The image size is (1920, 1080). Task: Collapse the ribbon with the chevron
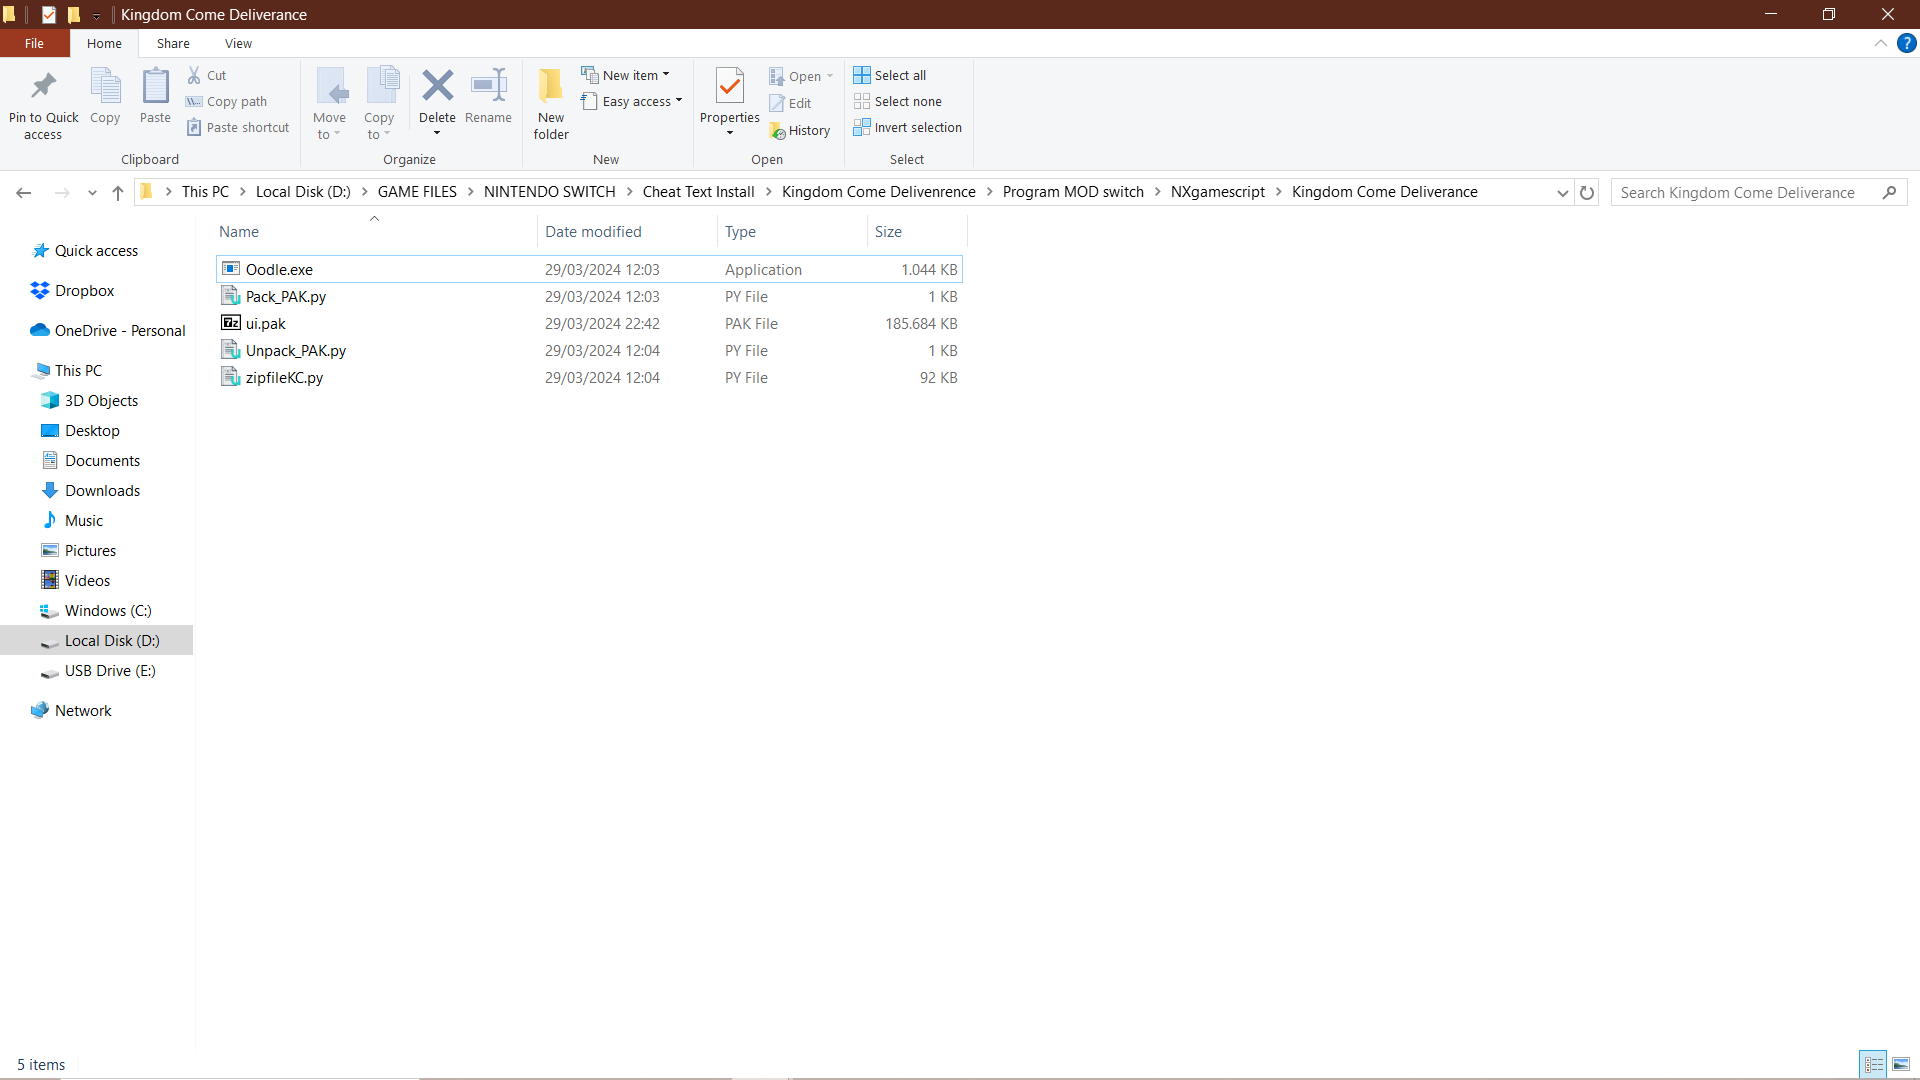coord(1881,43)
